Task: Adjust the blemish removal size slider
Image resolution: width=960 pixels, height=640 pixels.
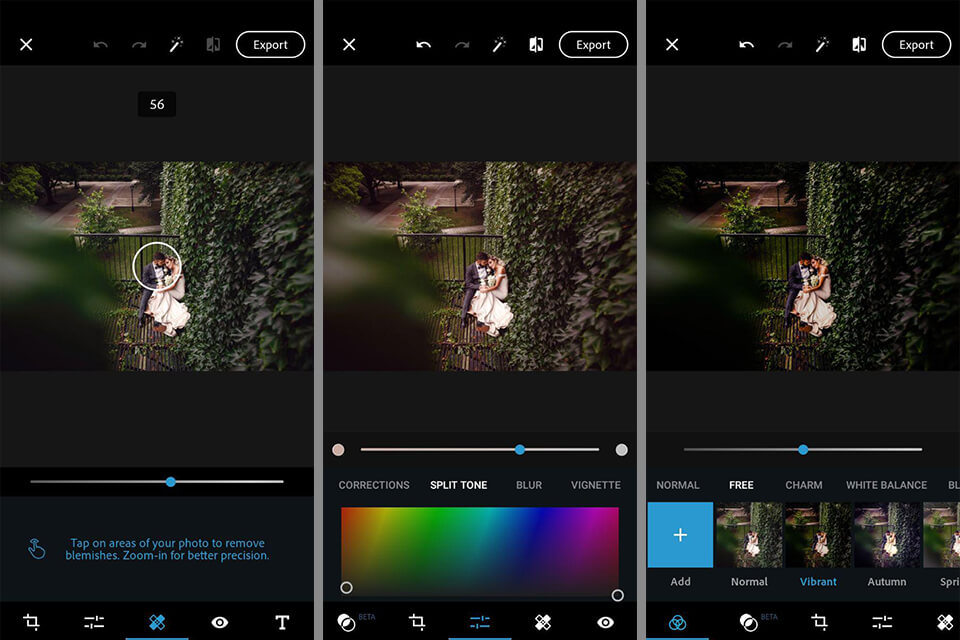Action: pos(170,482)
